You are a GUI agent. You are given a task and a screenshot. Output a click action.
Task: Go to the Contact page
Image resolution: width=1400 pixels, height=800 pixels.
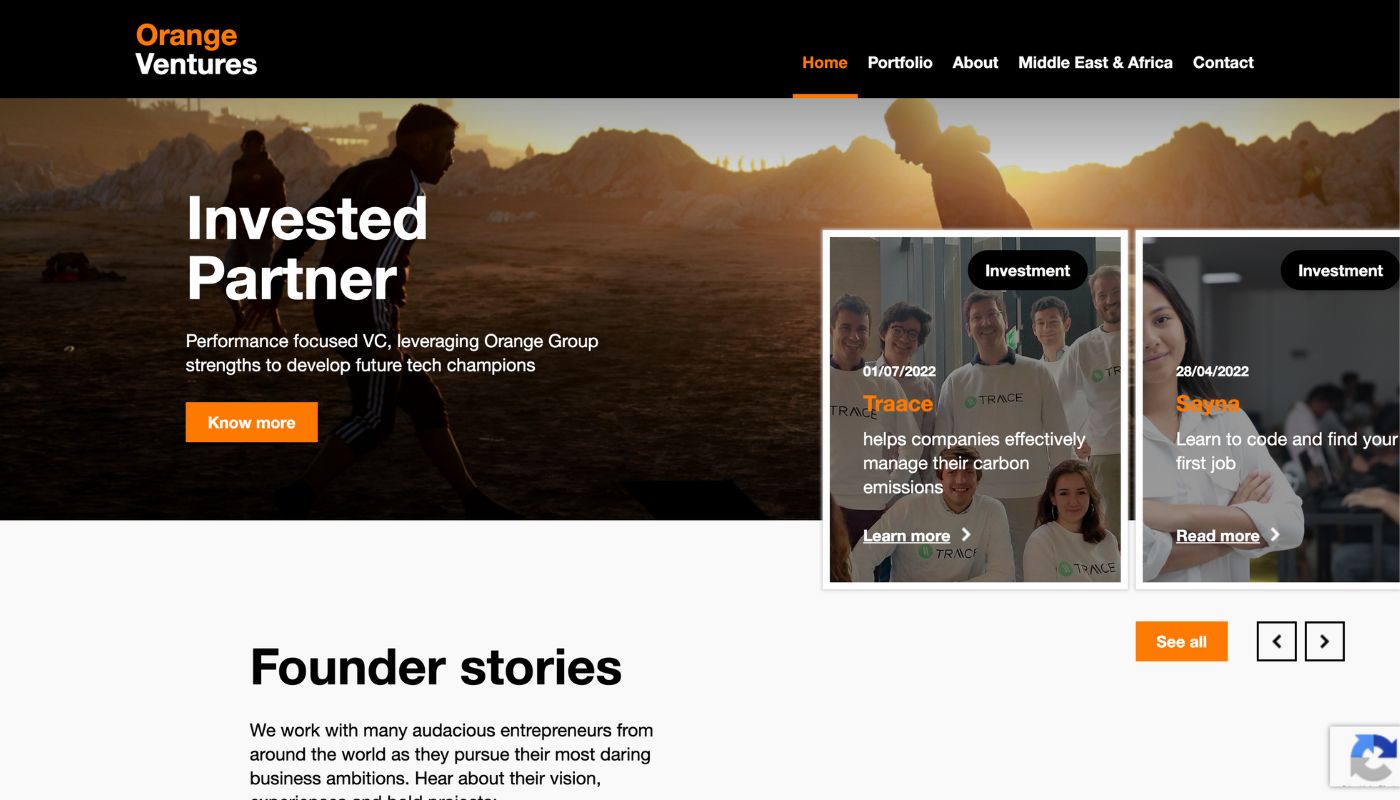click(x=1223, y=62)
